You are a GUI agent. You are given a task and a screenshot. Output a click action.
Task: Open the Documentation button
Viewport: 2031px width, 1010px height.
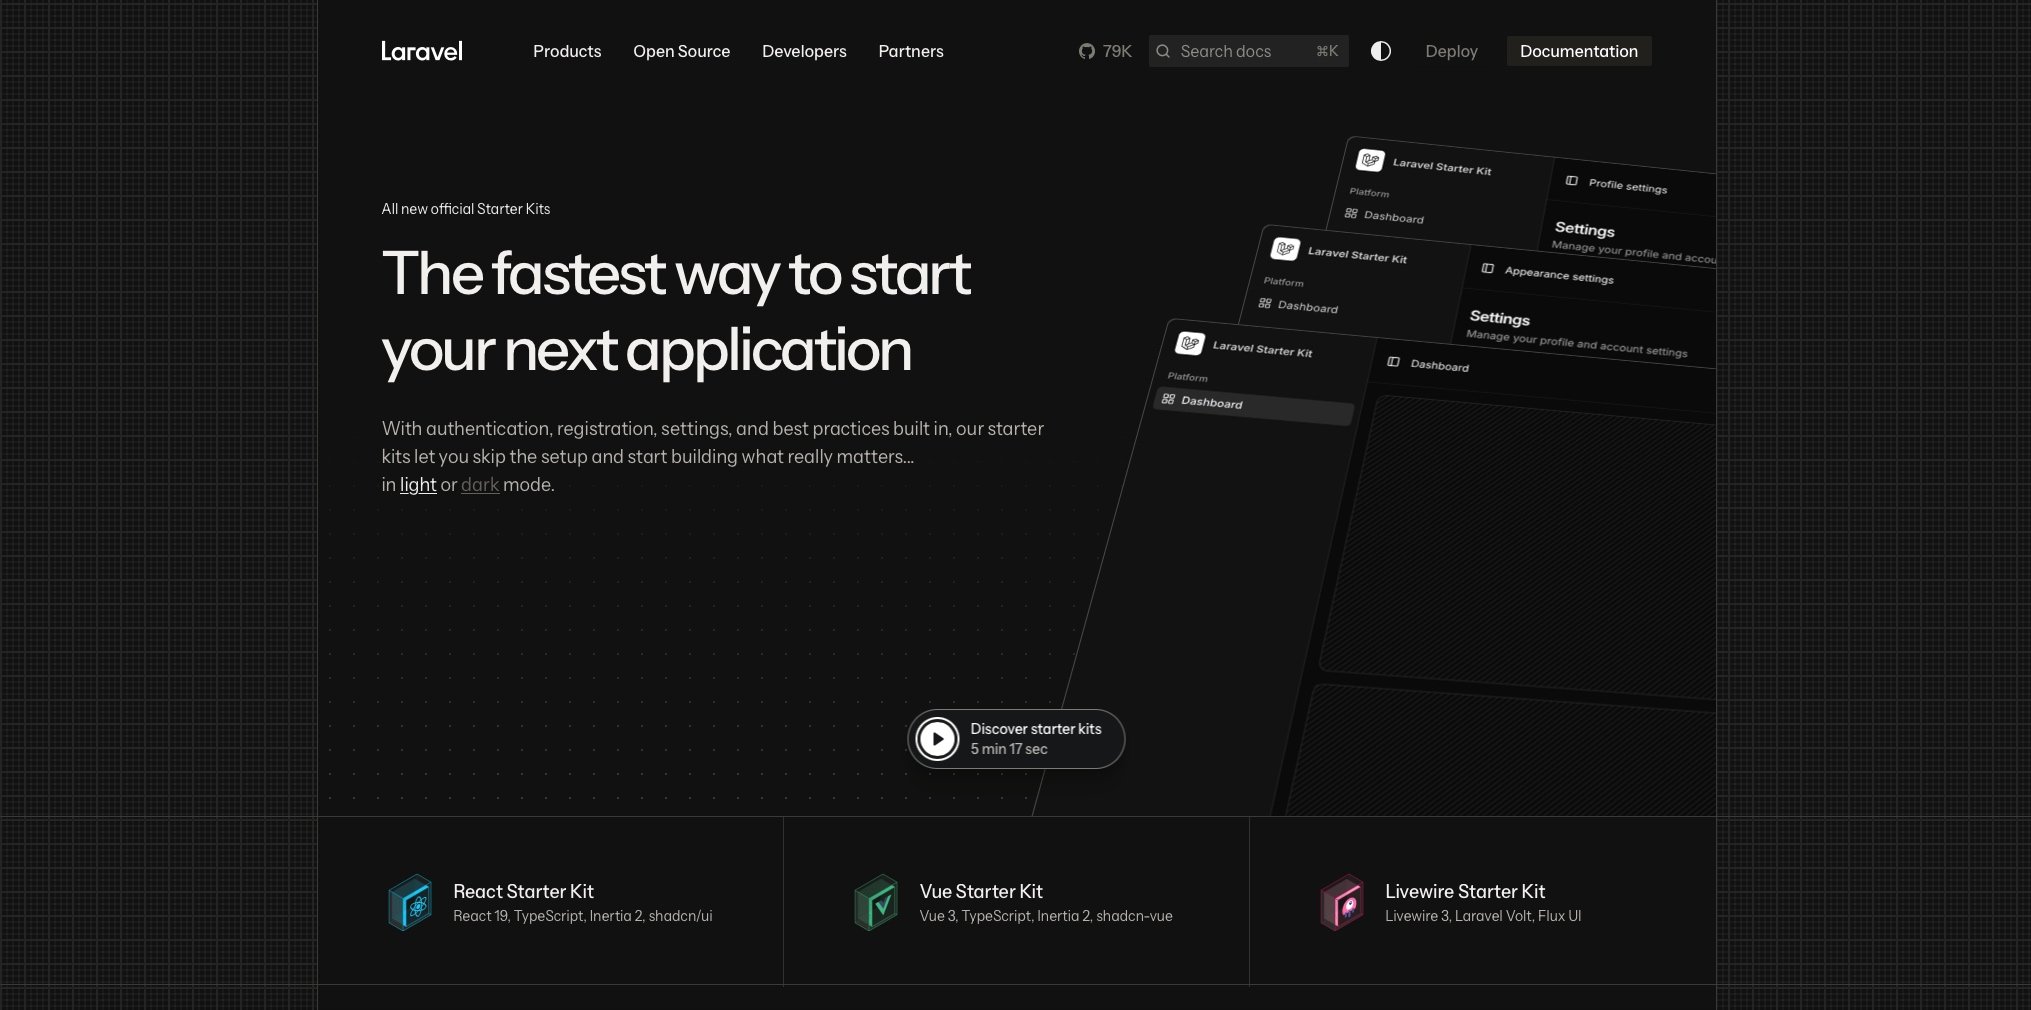[x=1579, y=51]
